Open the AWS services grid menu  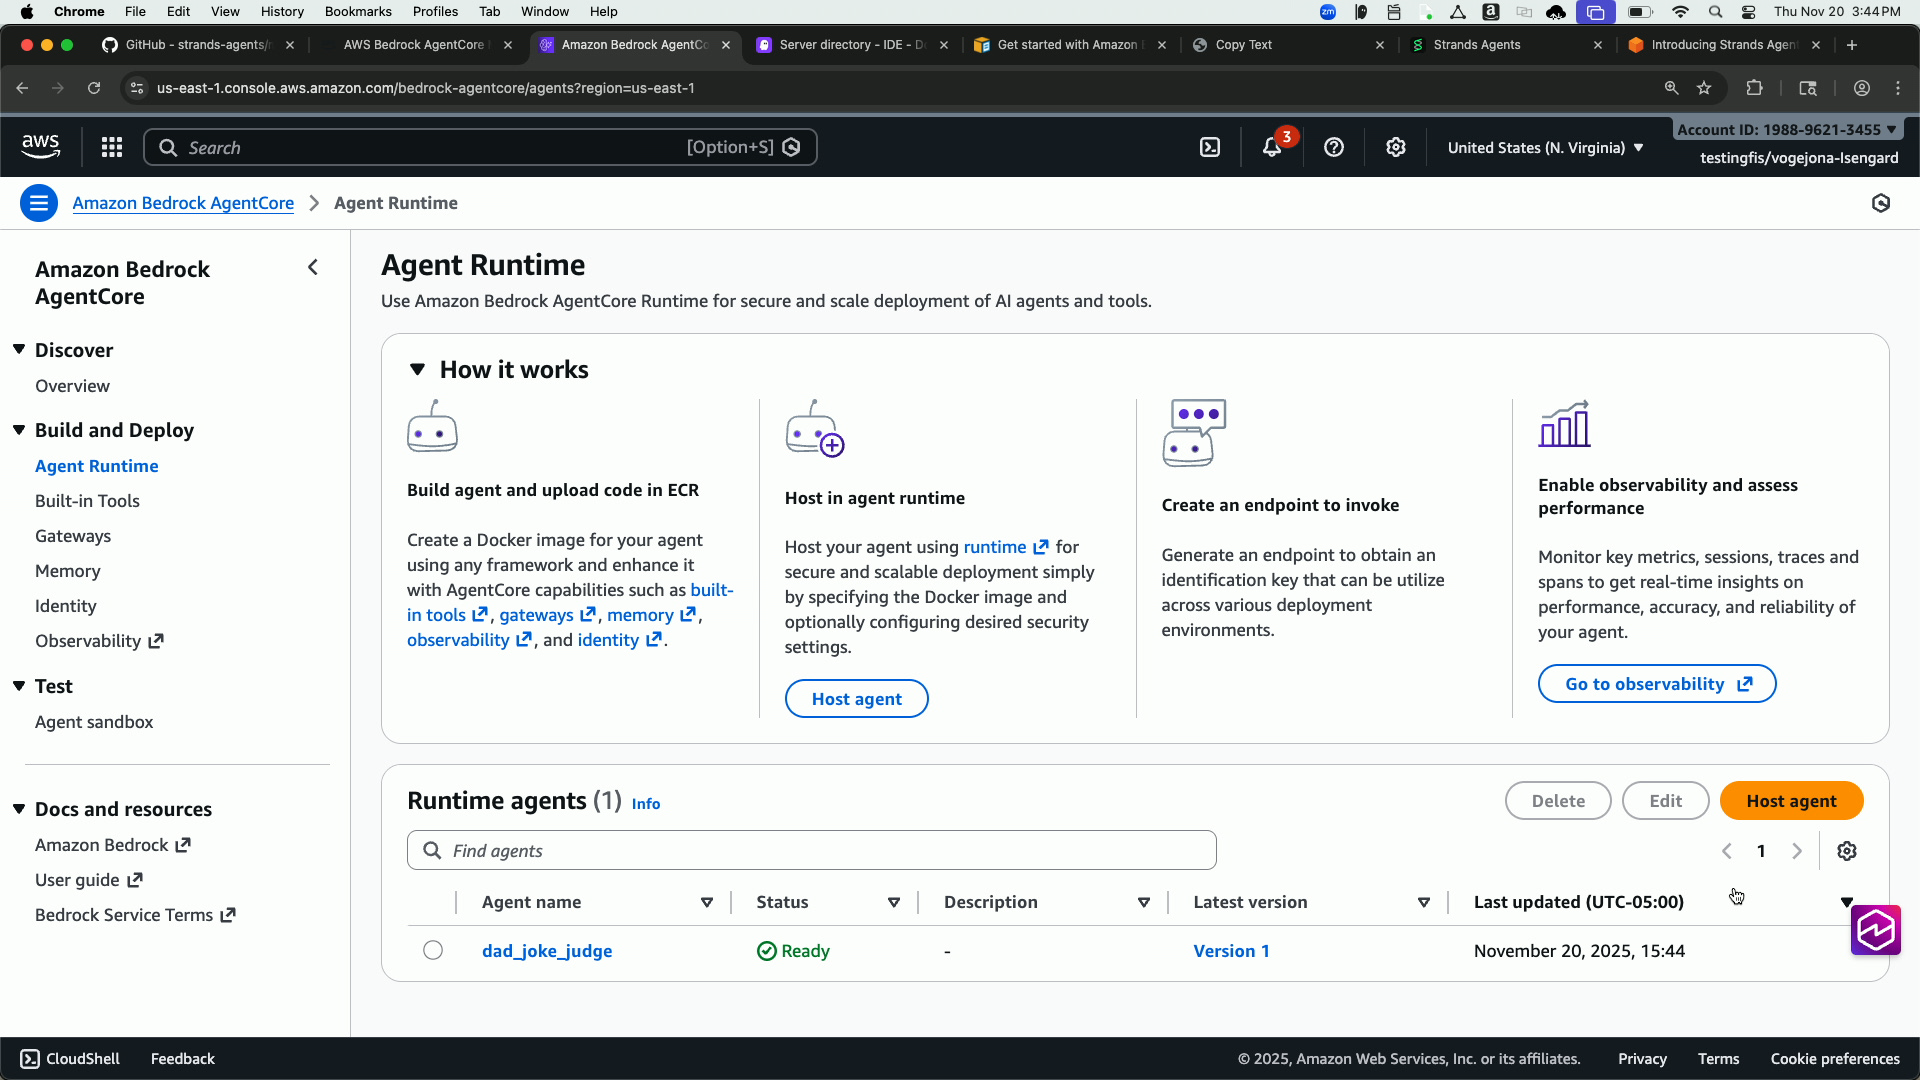click(x=112, y=148)
